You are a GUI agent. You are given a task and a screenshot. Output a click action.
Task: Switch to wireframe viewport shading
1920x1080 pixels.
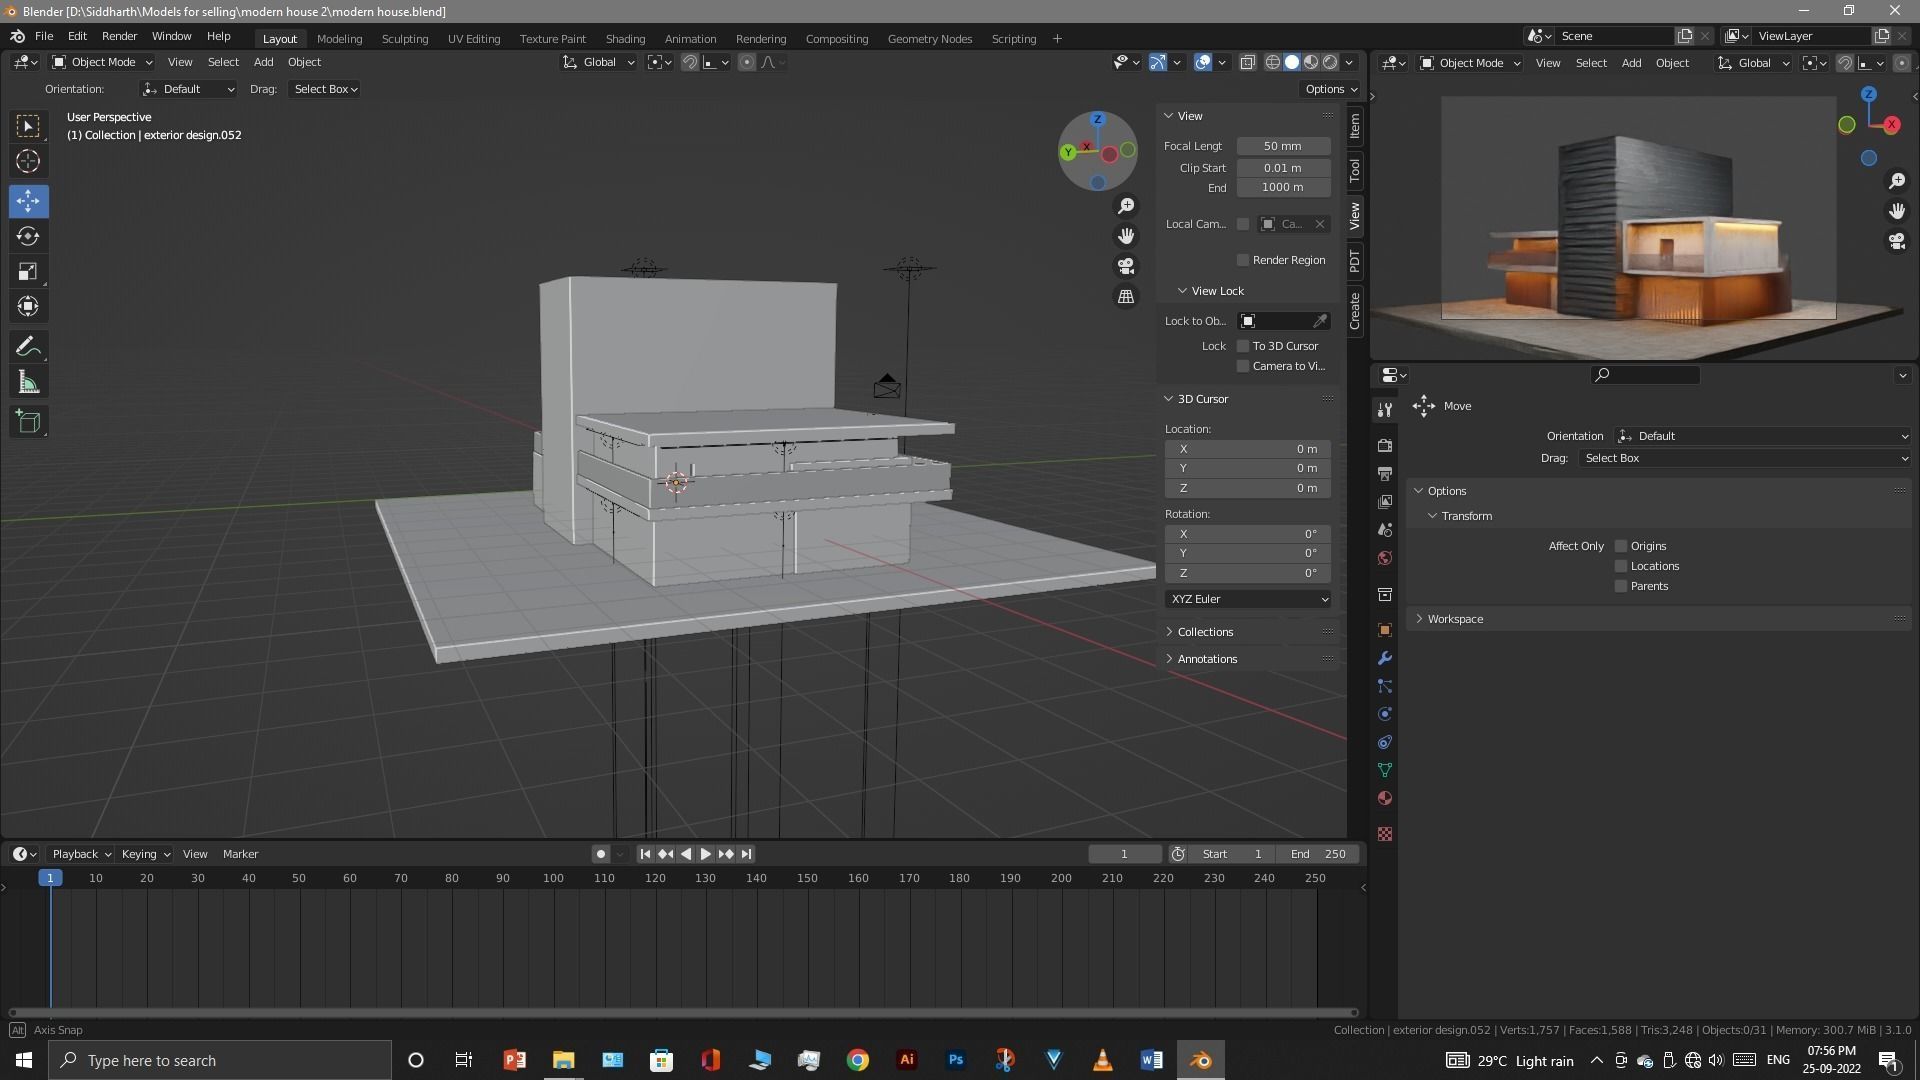(1273, 62)
